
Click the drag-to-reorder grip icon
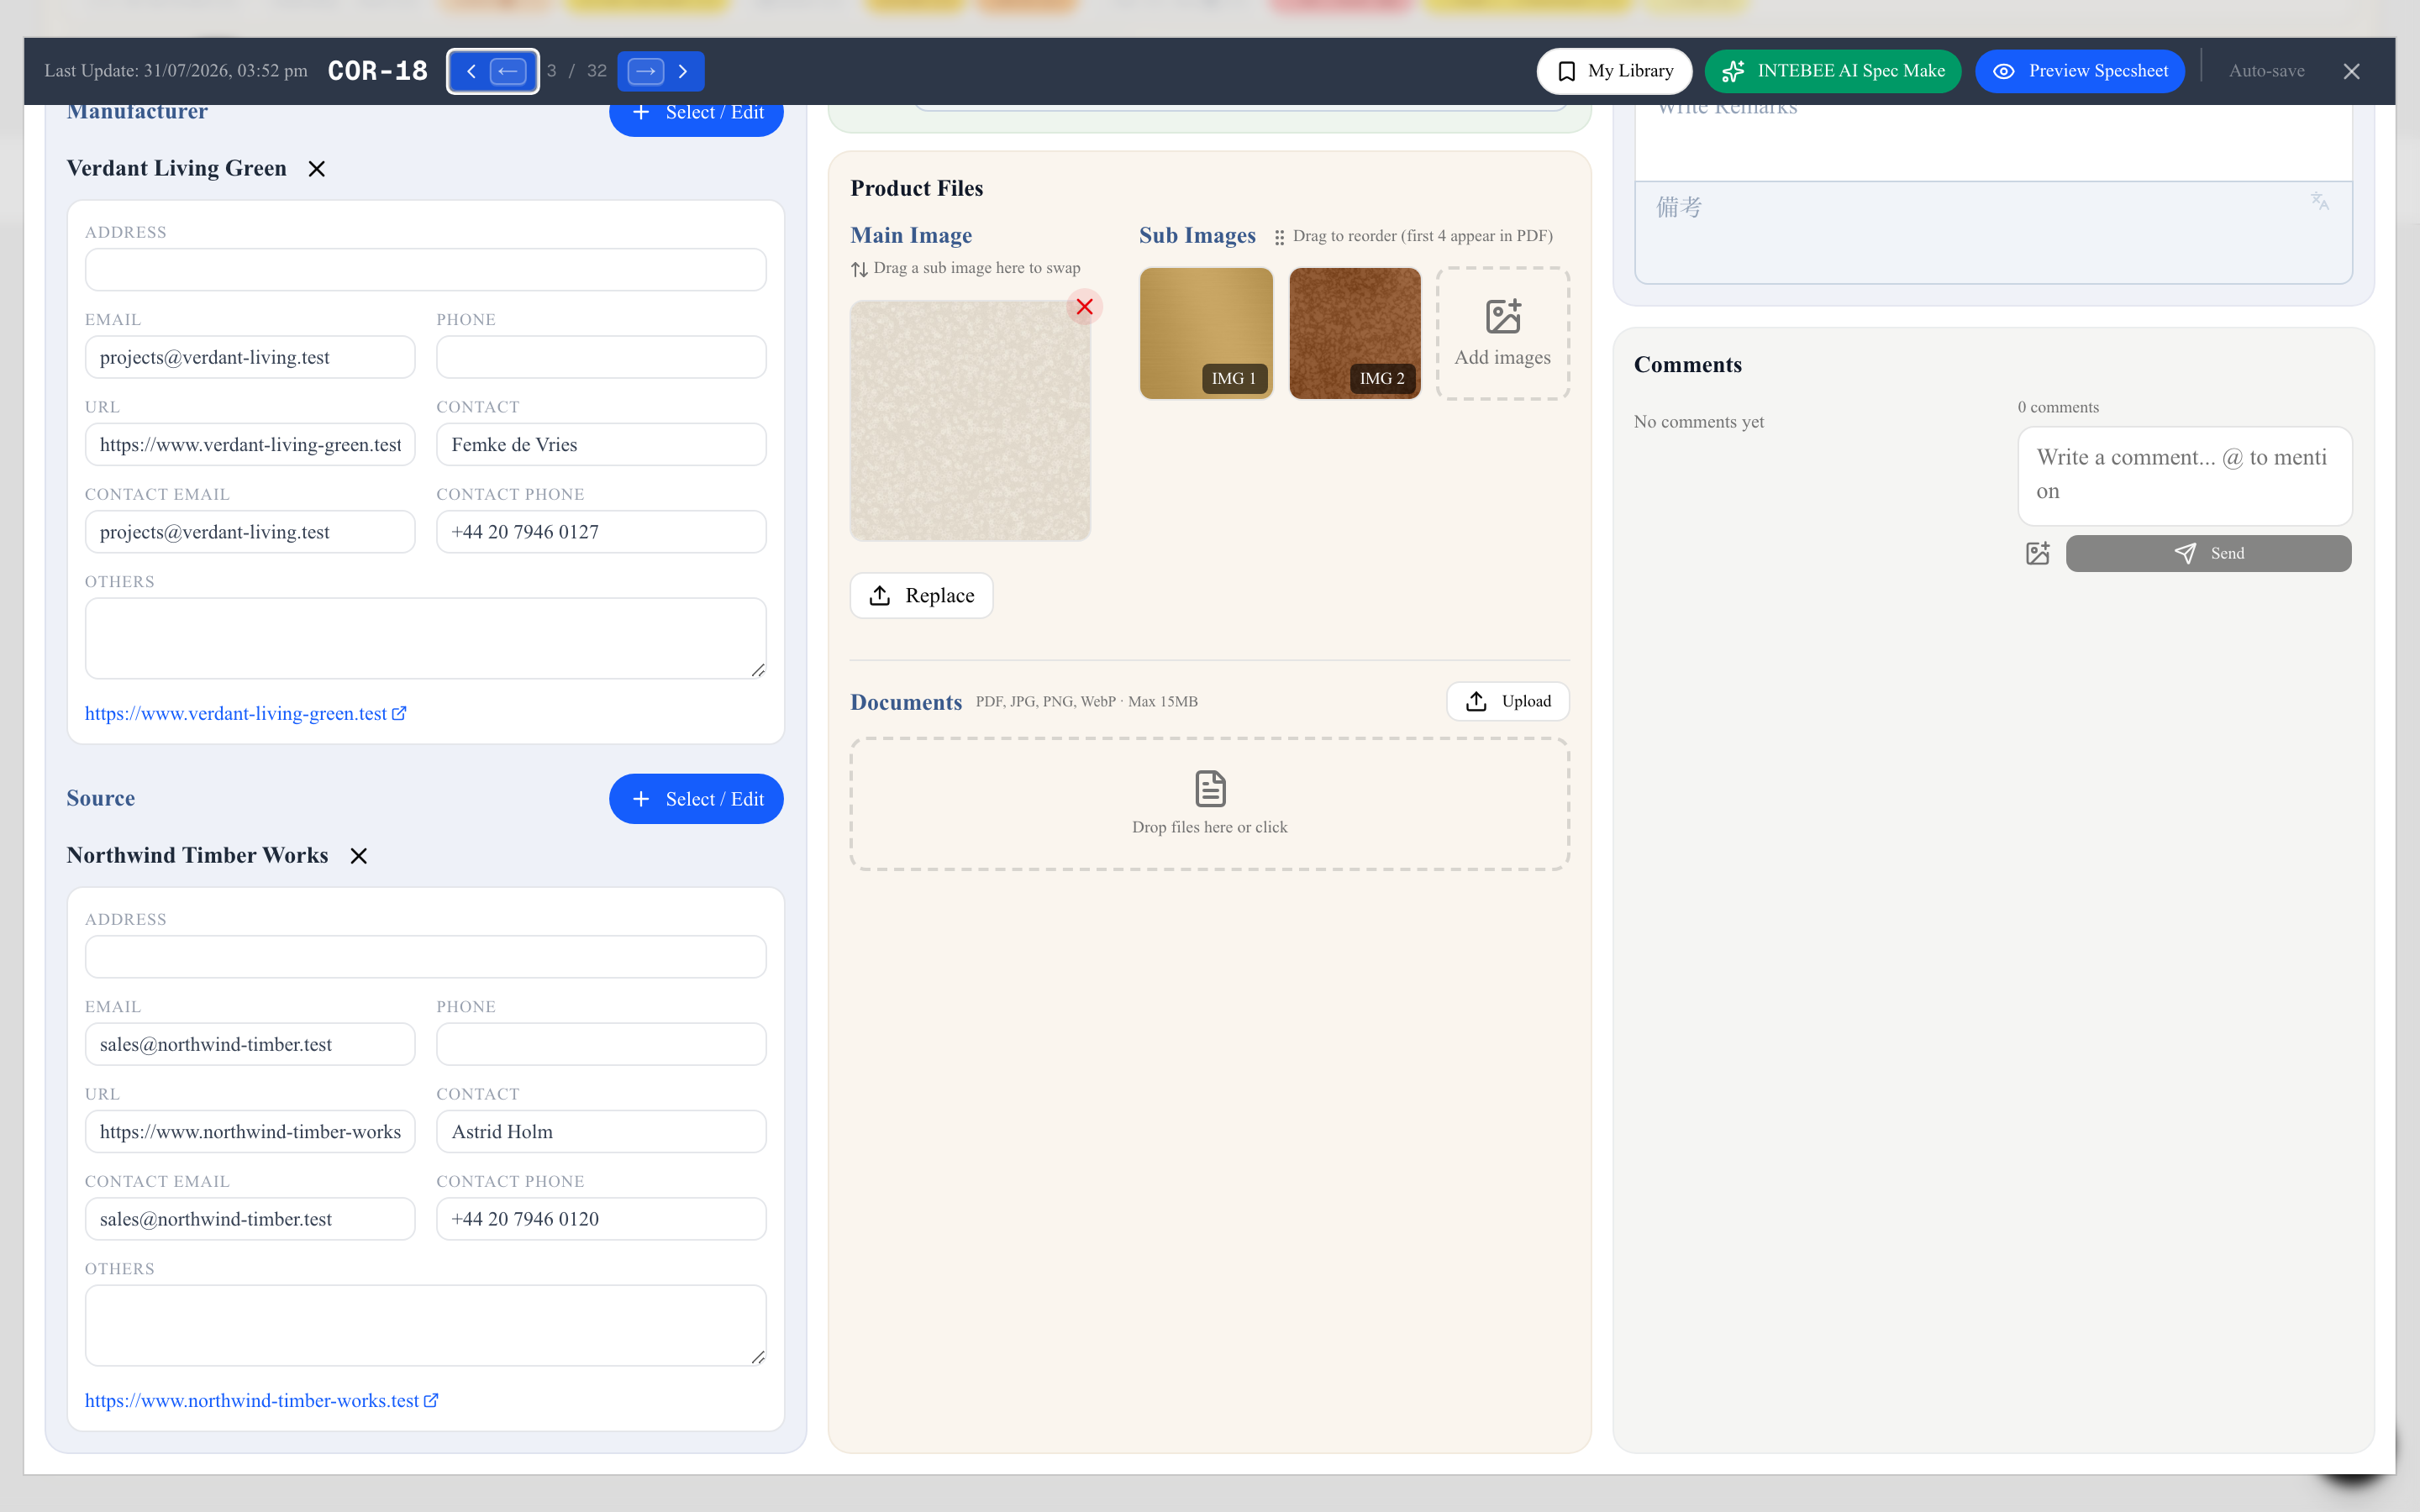click(x=1279, y=237)
